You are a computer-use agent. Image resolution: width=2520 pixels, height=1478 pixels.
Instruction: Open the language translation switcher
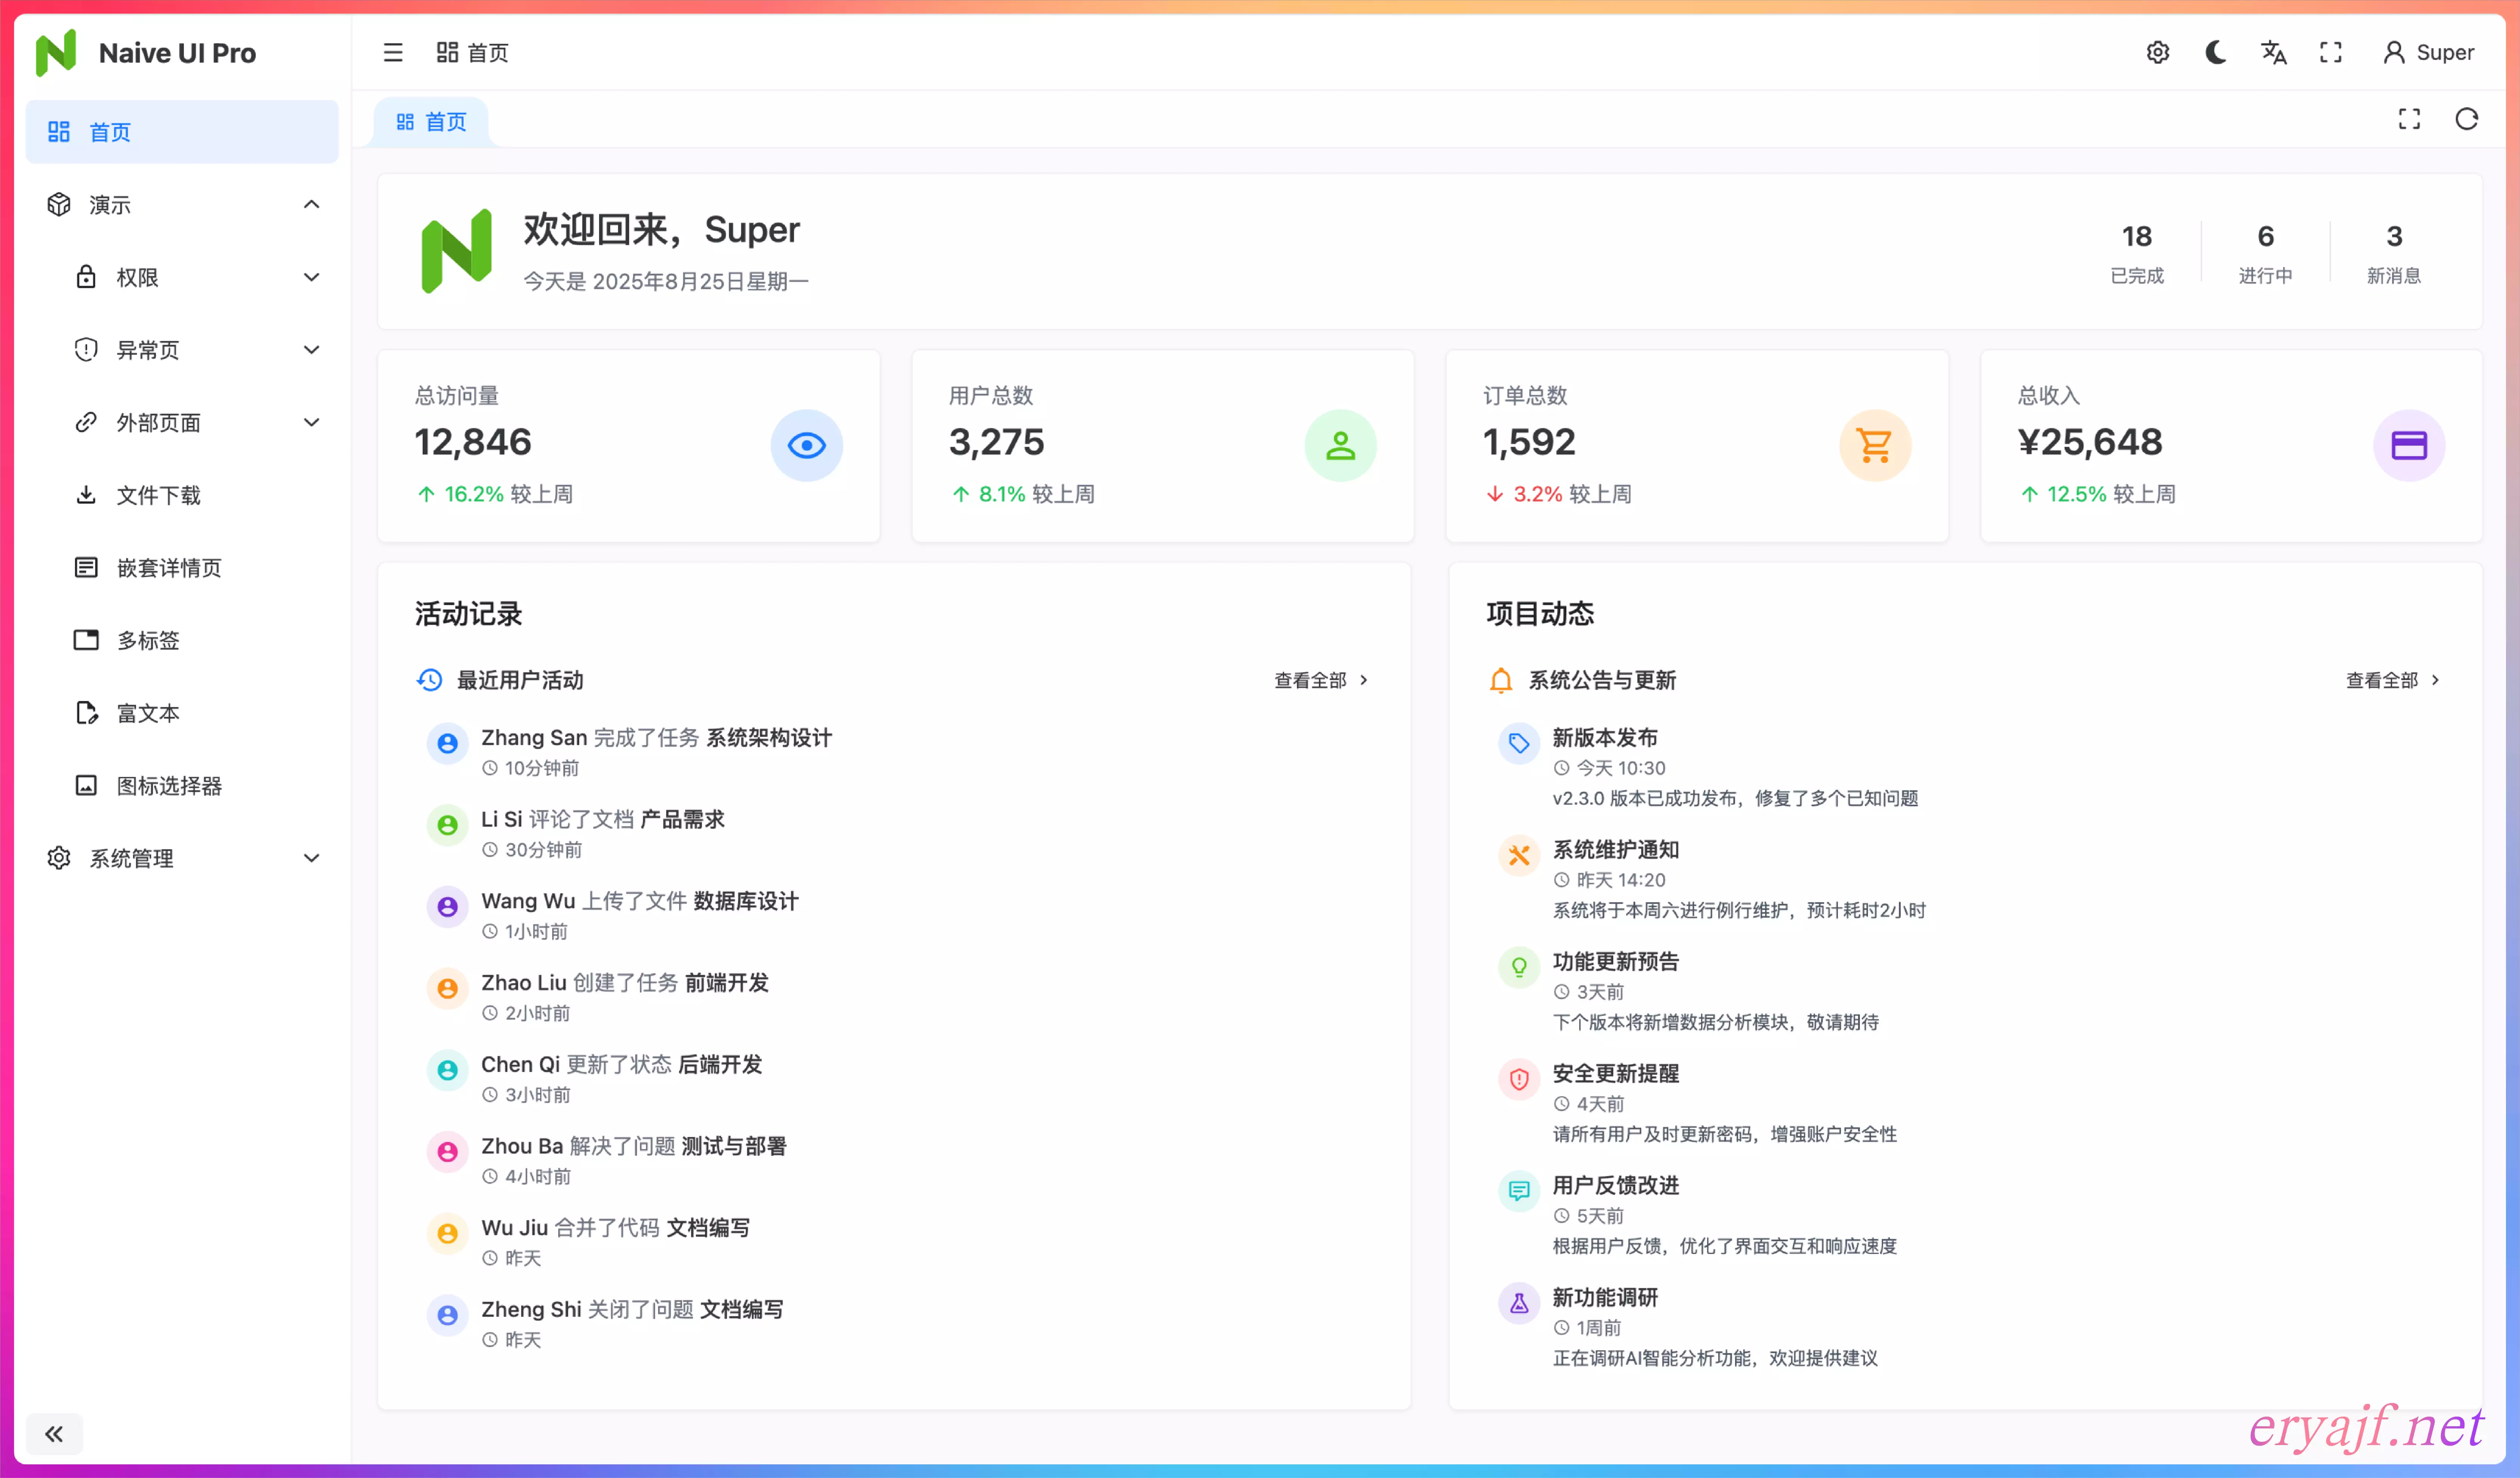[2273, 52]
